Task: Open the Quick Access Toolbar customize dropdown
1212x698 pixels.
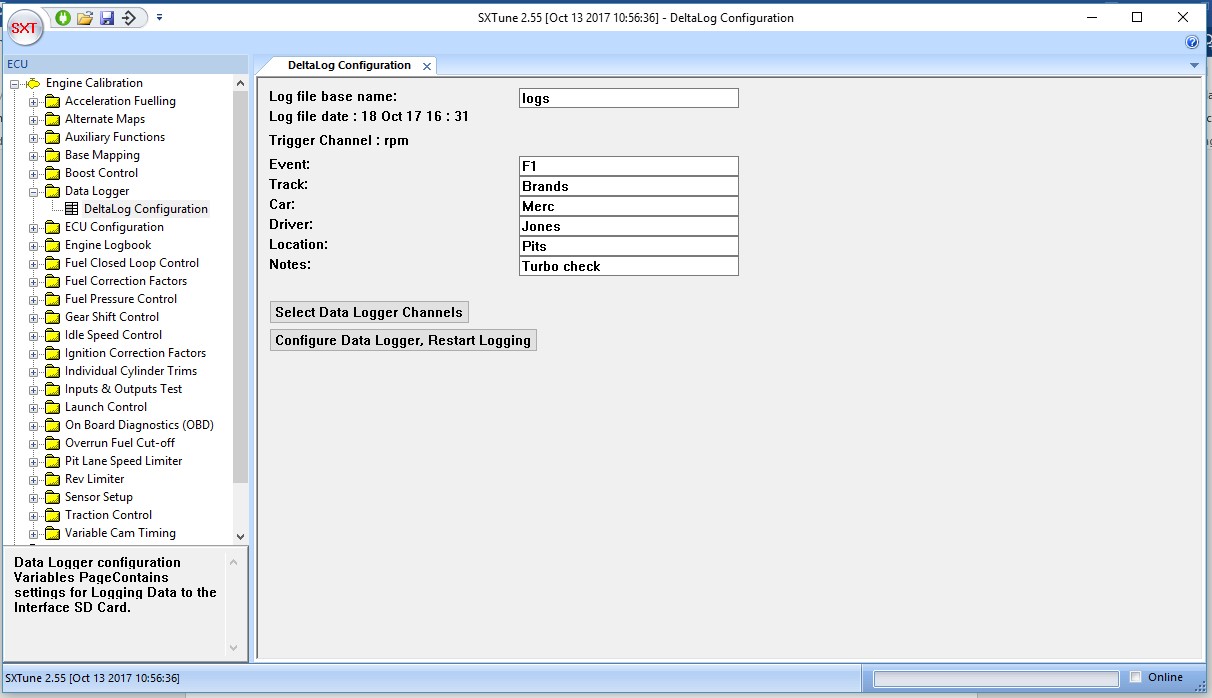Action: coord(160,18)
